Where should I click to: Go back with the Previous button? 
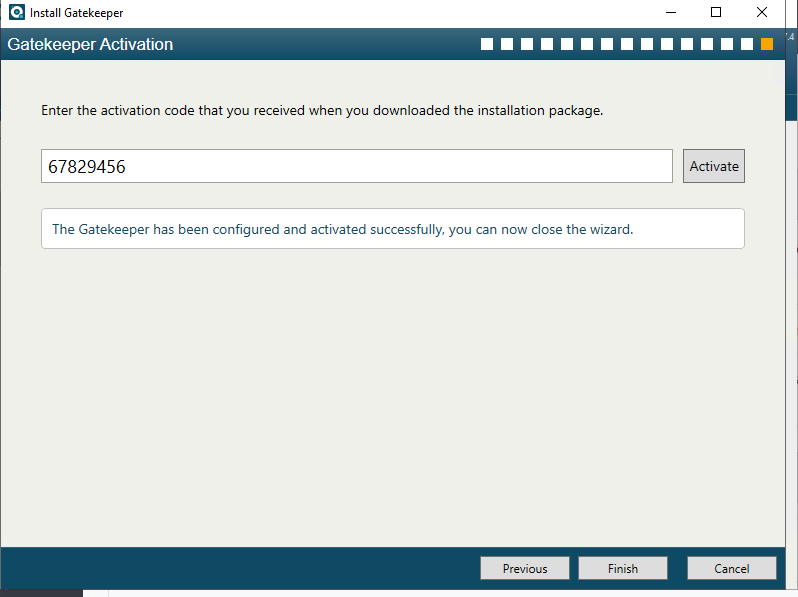[x=525, y=568]
